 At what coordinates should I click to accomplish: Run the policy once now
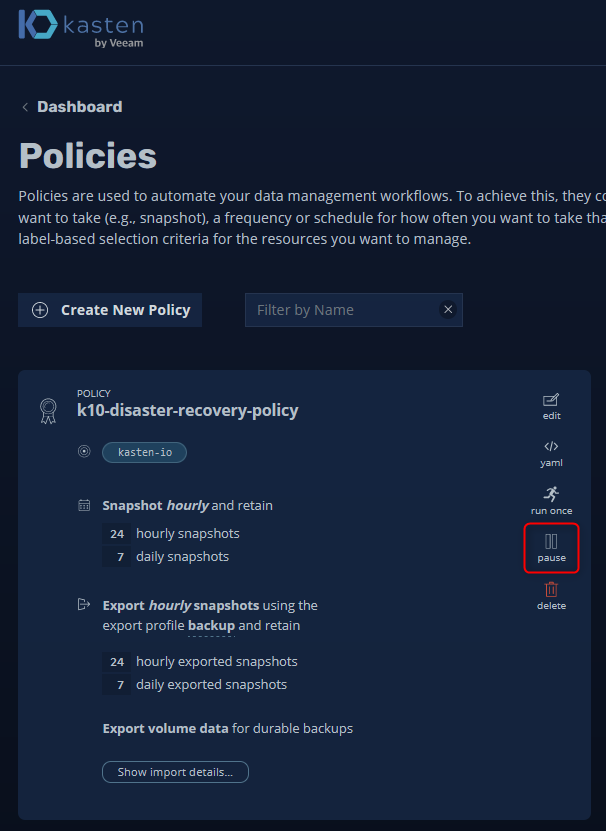551,500
